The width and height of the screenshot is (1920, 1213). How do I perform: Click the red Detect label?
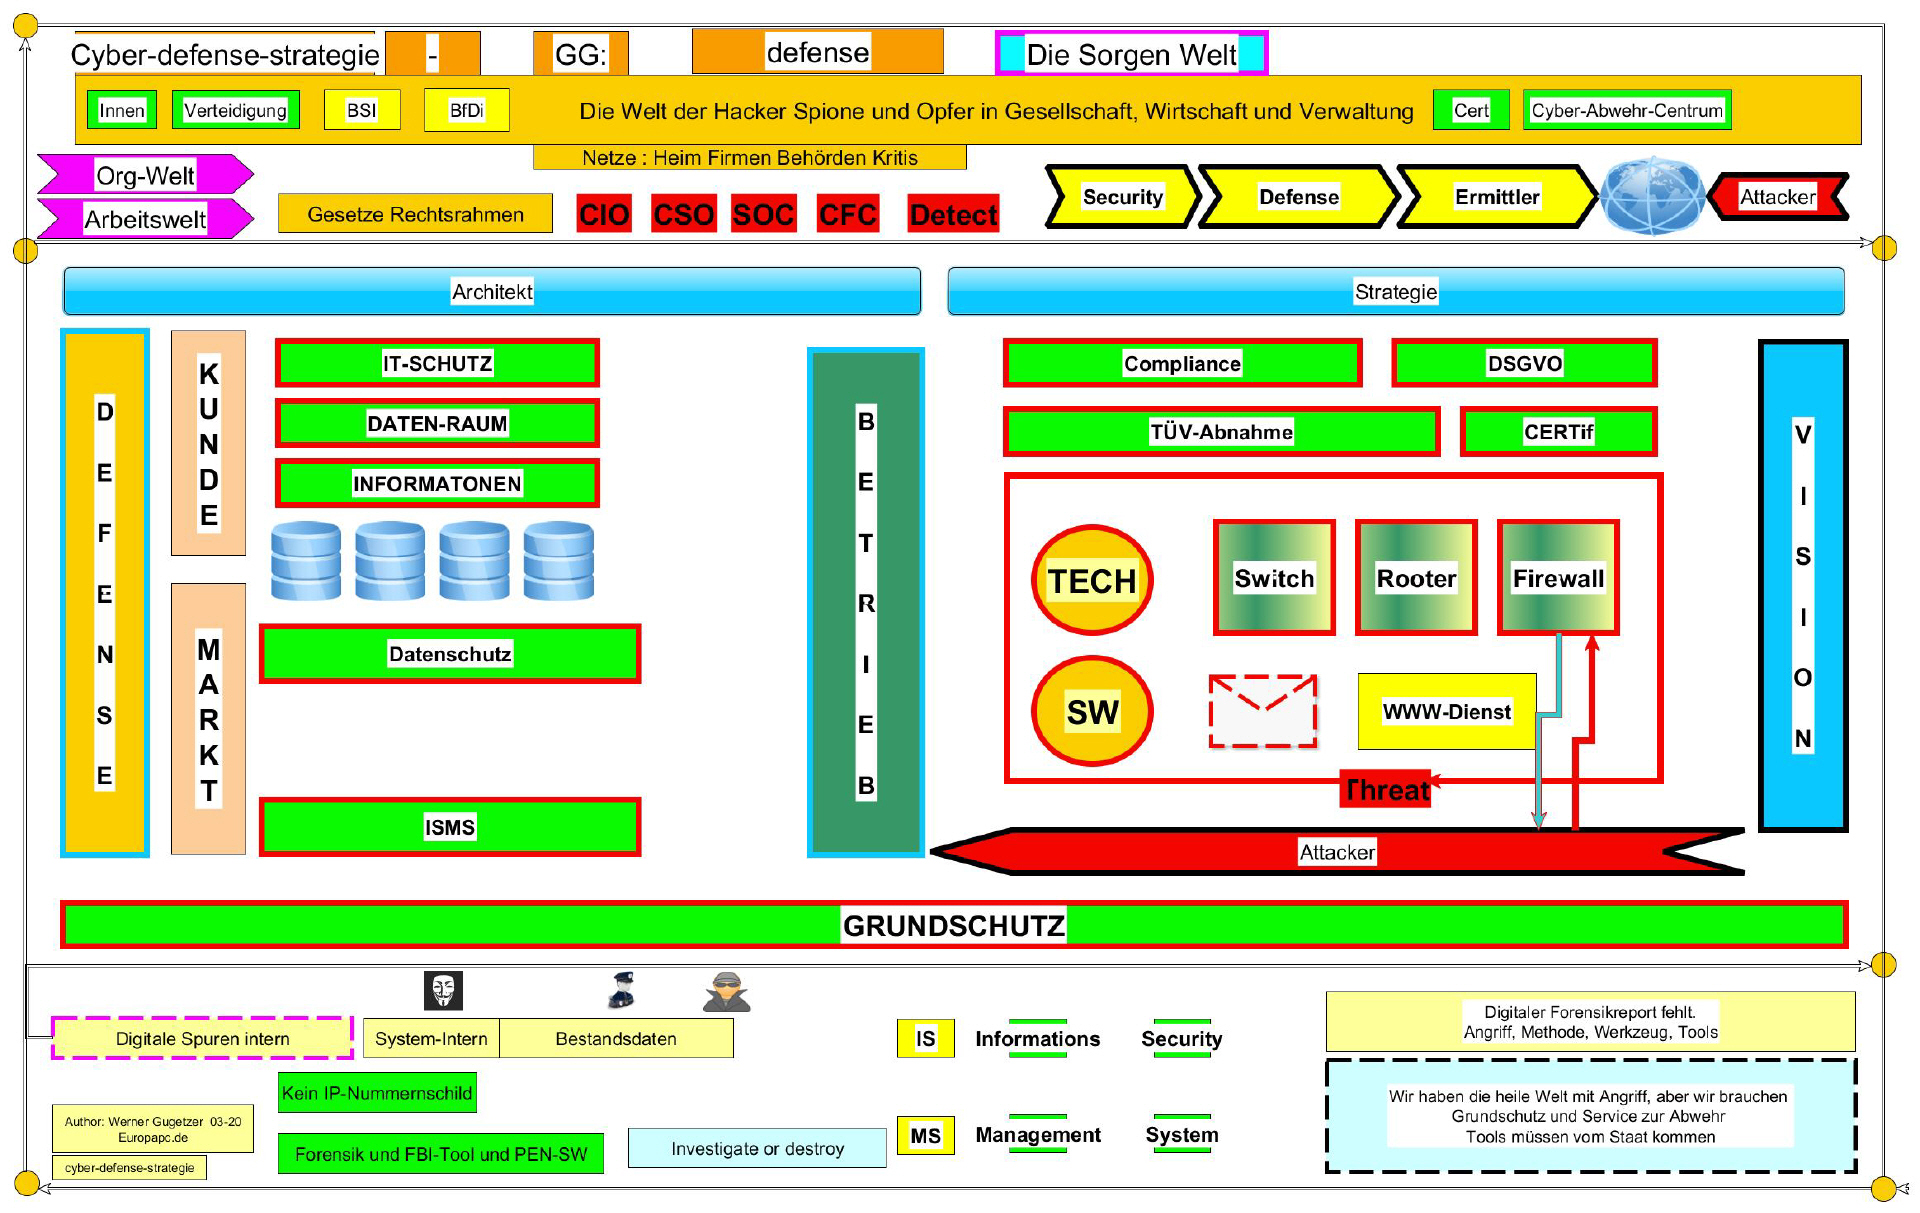[x=953, y=214]
